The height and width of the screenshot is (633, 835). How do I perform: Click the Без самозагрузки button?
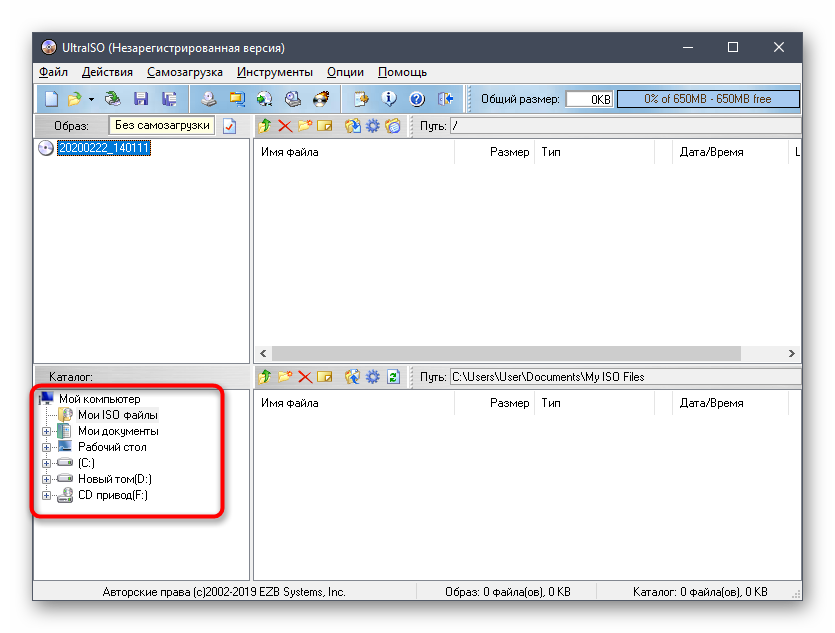tap(162, 126)
